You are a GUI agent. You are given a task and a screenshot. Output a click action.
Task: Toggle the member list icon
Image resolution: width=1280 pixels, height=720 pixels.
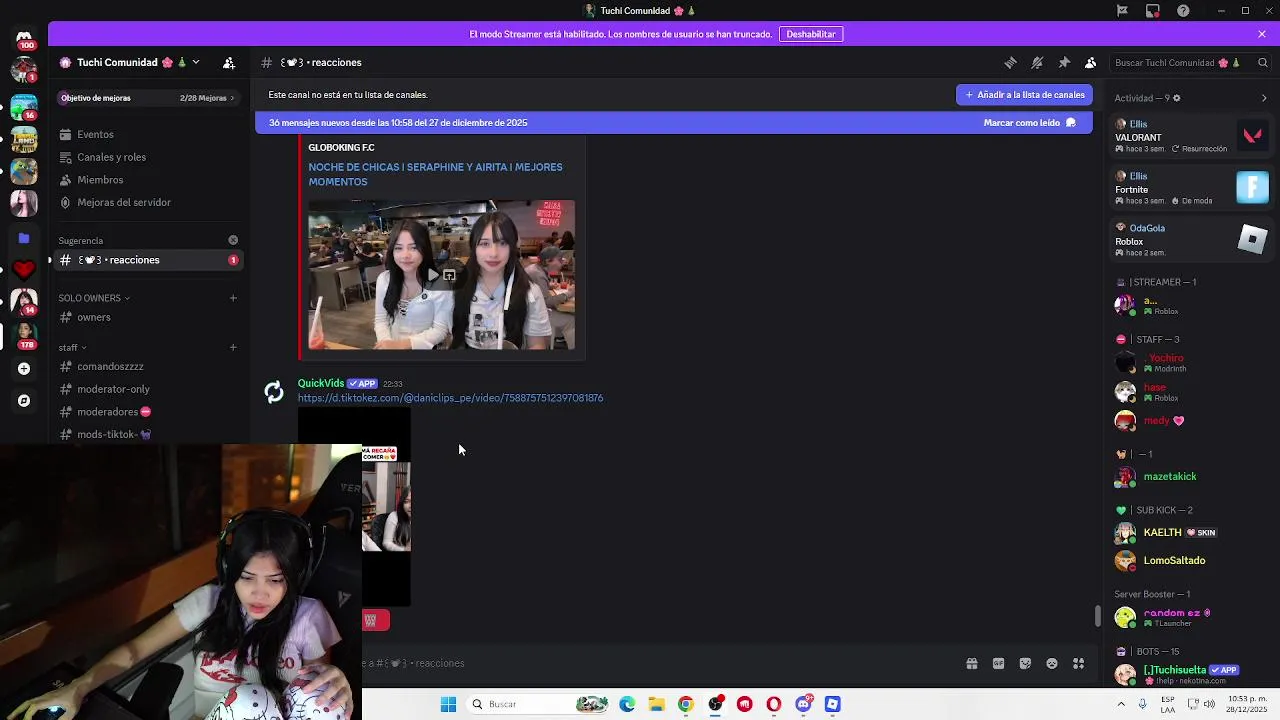1091,62
